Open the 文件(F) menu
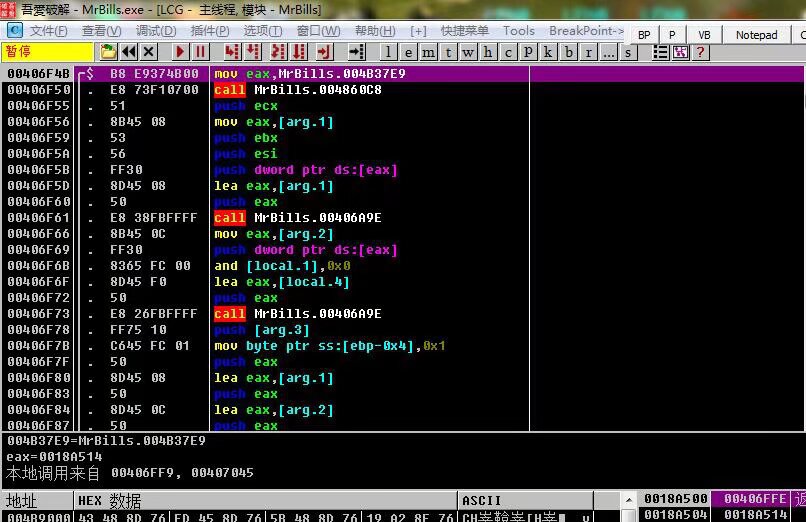Screen dimensions: 806x522 coord(48,31)
